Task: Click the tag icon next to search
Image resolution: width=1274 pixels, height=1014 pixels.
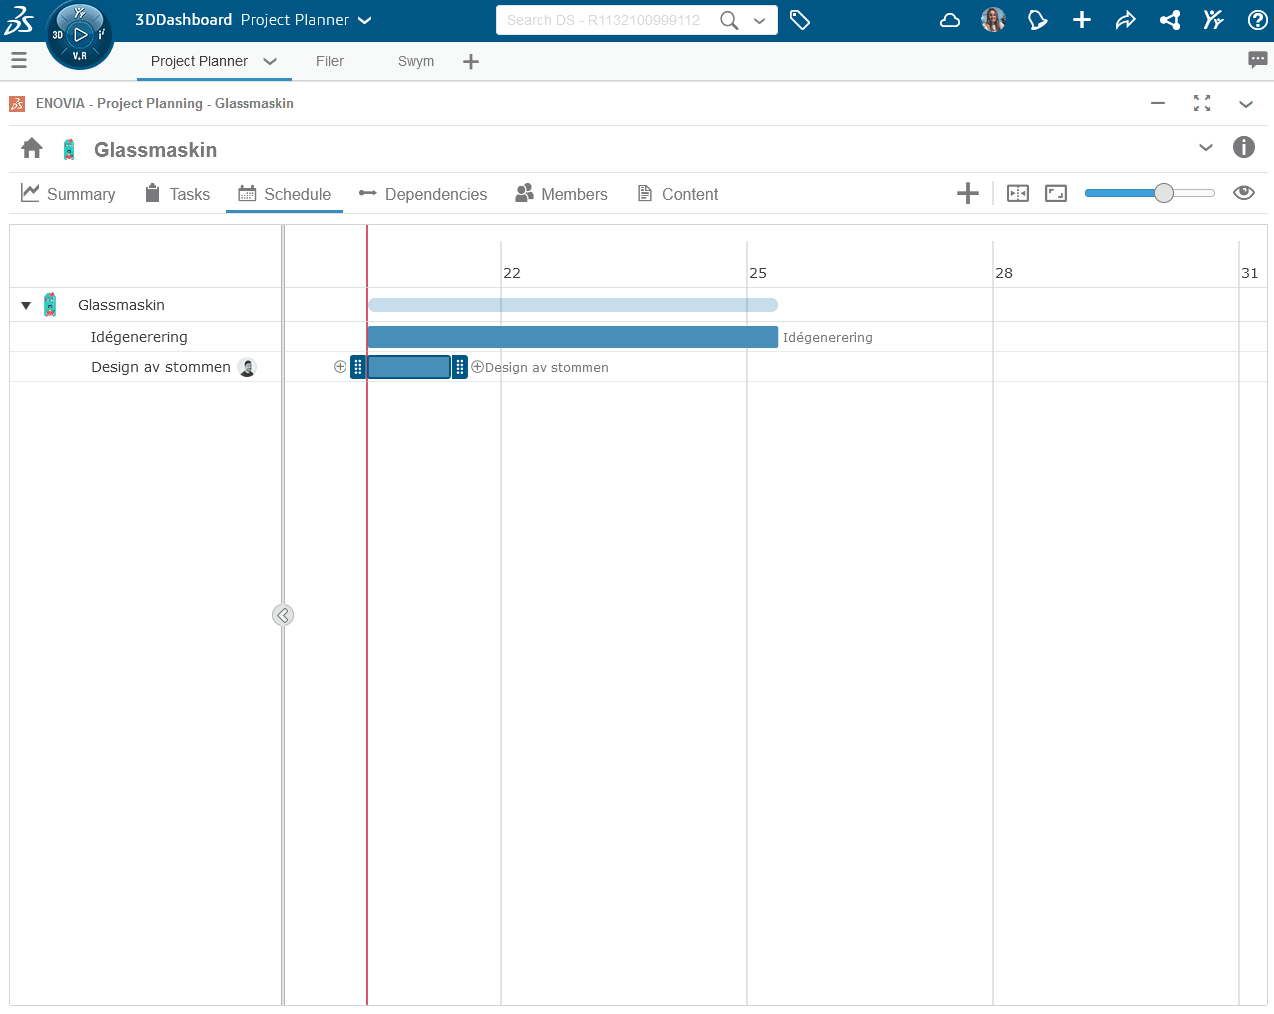Action: coord(800,20)
